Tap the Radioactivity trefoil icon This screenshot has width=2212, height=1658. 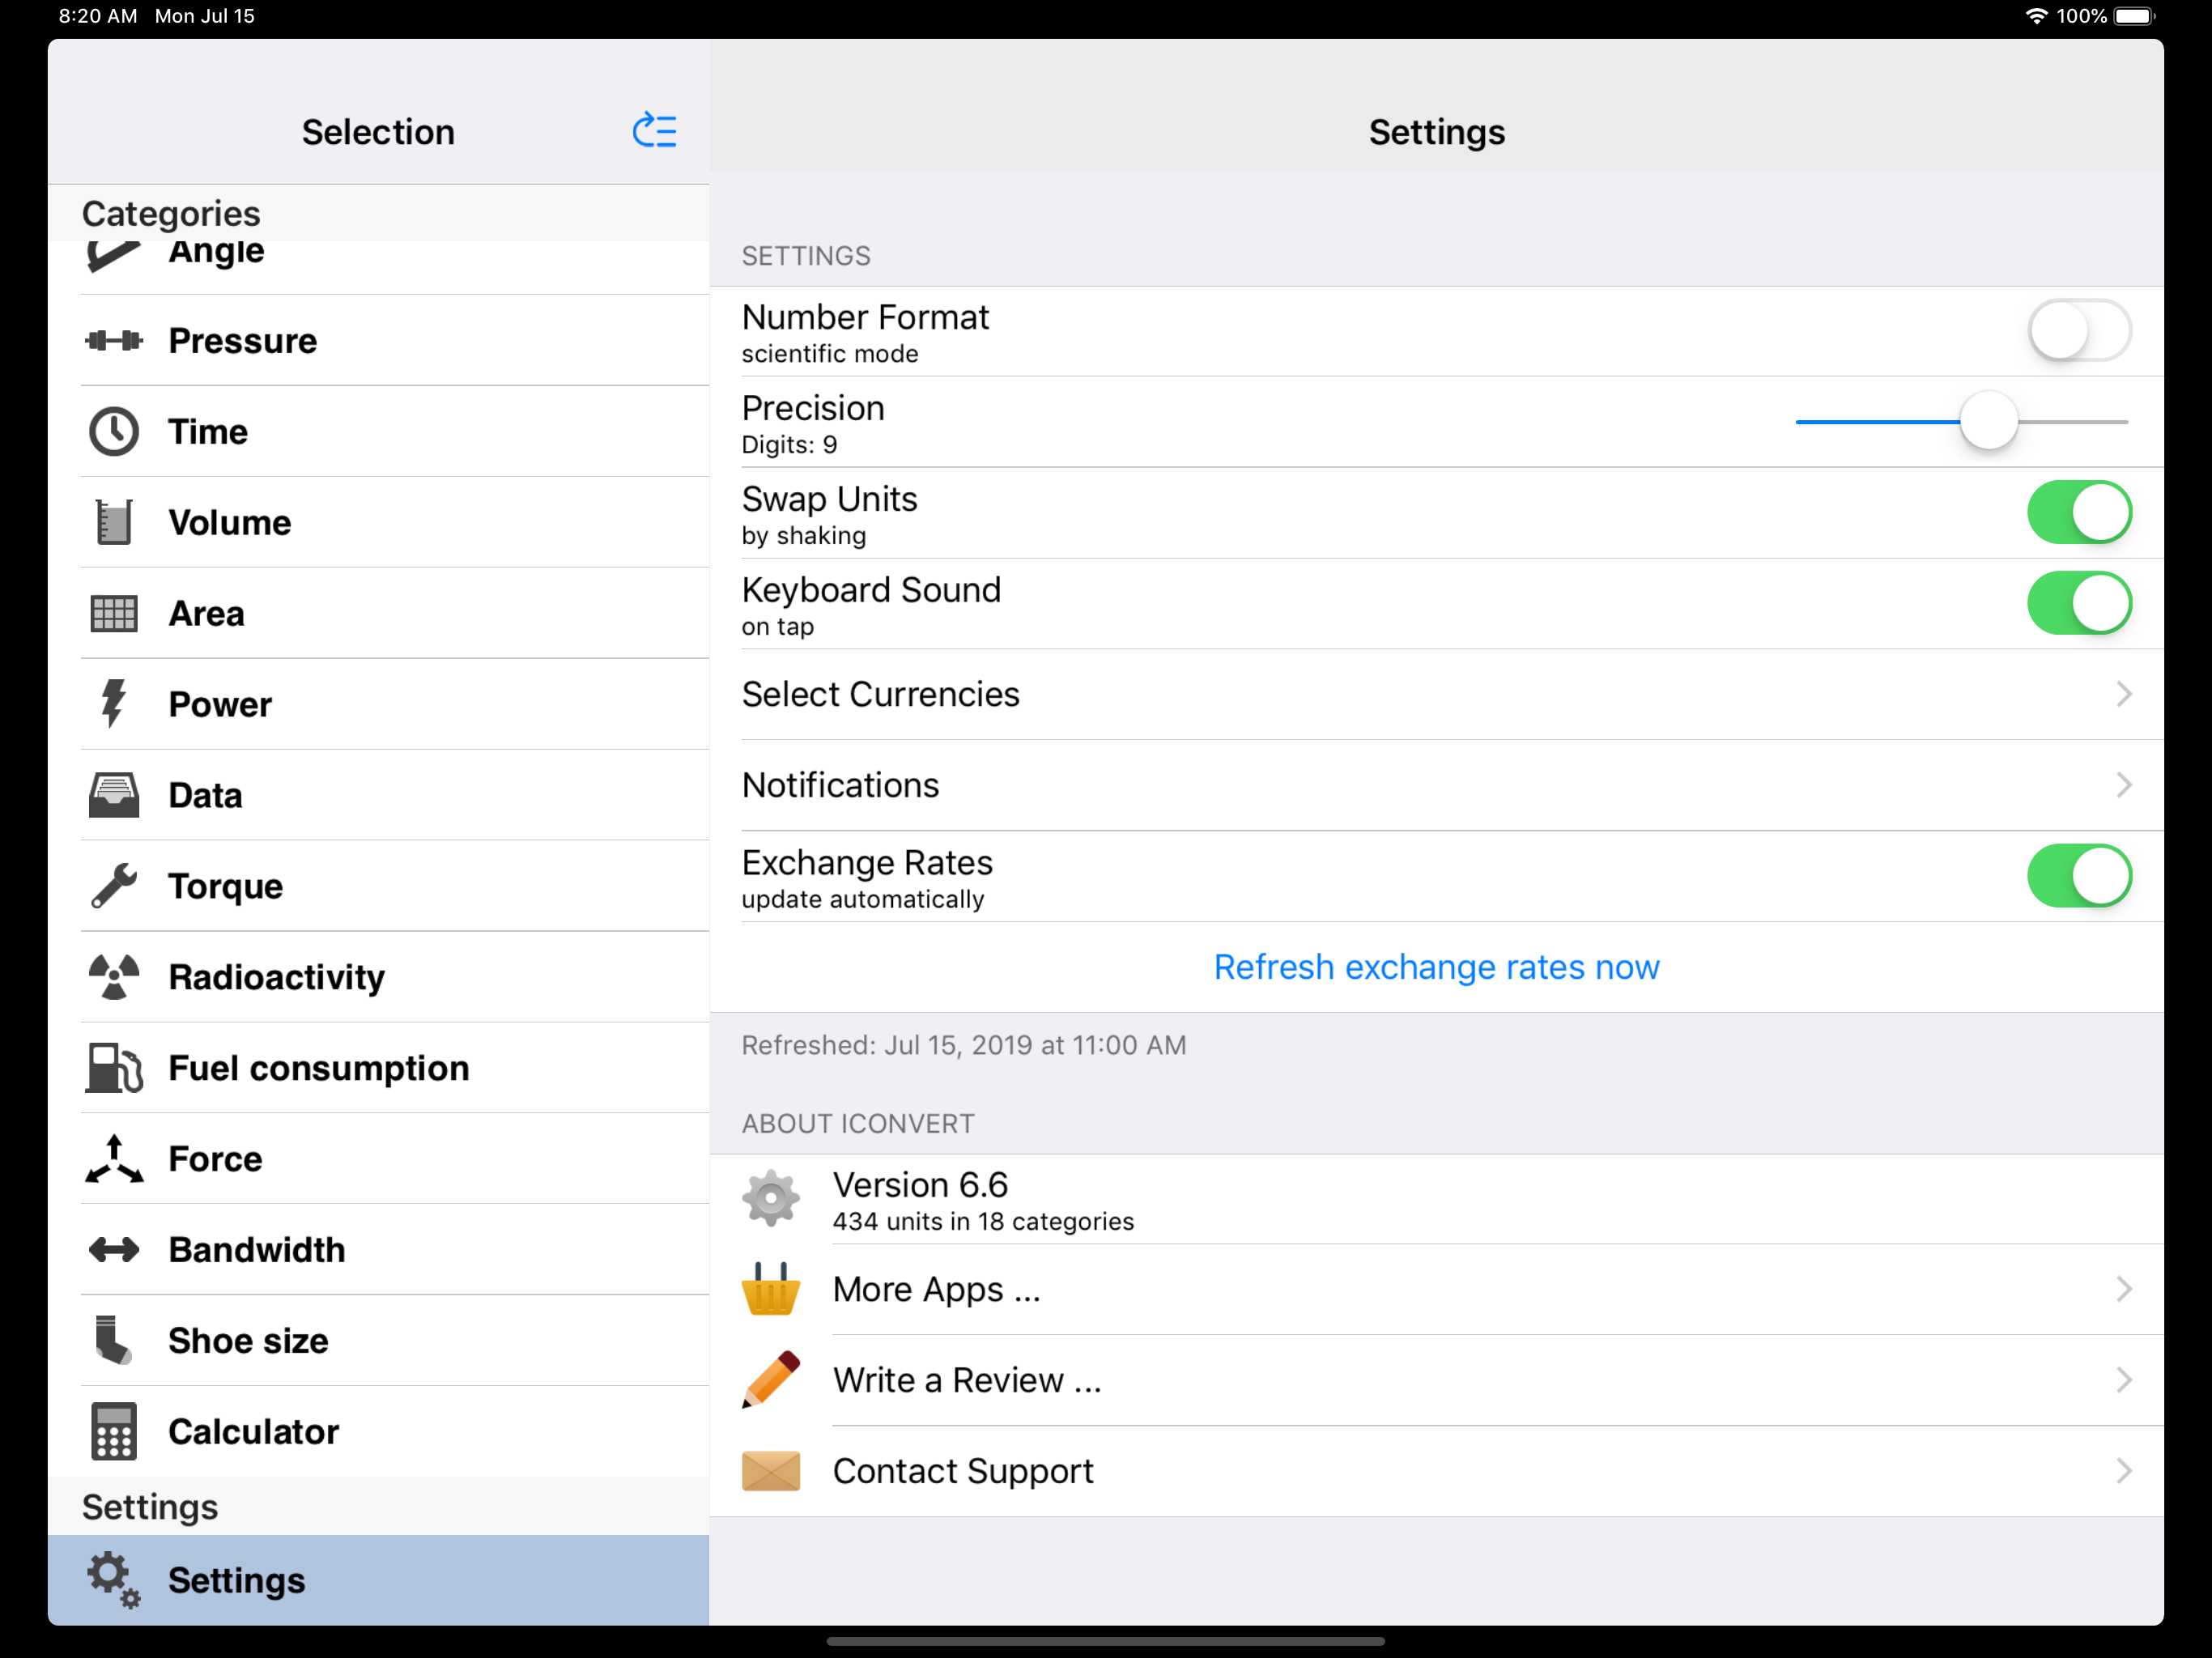click(x=114, y=977)
